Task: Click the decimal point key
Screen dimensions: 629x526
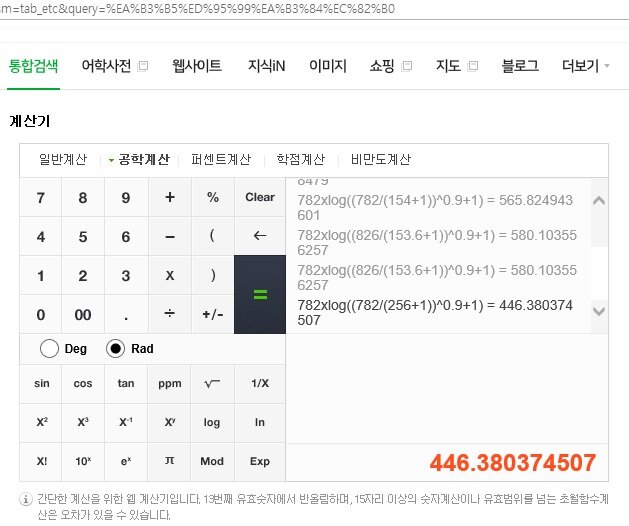Action: click(x=126, y=314)
